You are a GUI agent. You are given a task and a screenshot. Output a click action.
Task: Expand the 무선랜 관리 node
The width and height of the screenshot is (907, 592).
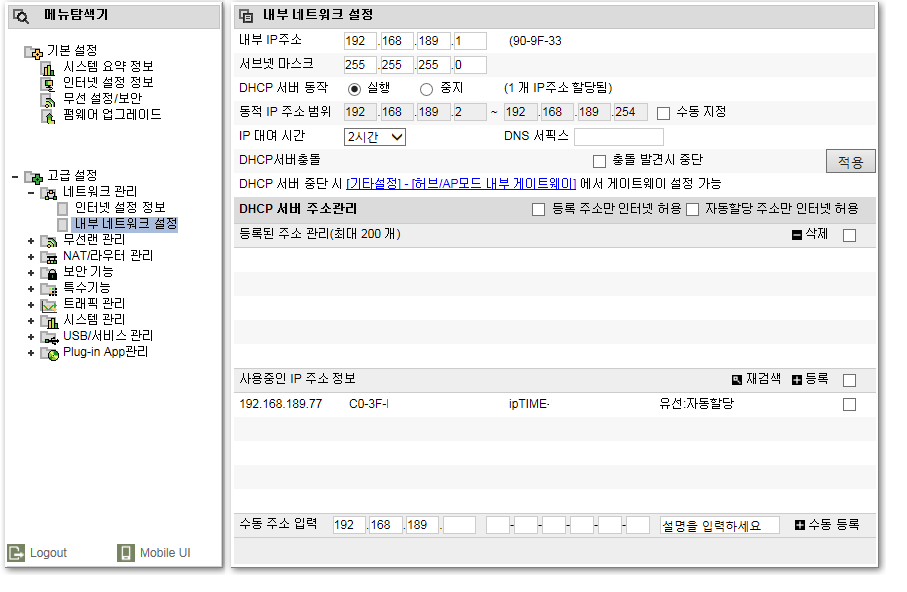tap(31, 241)
